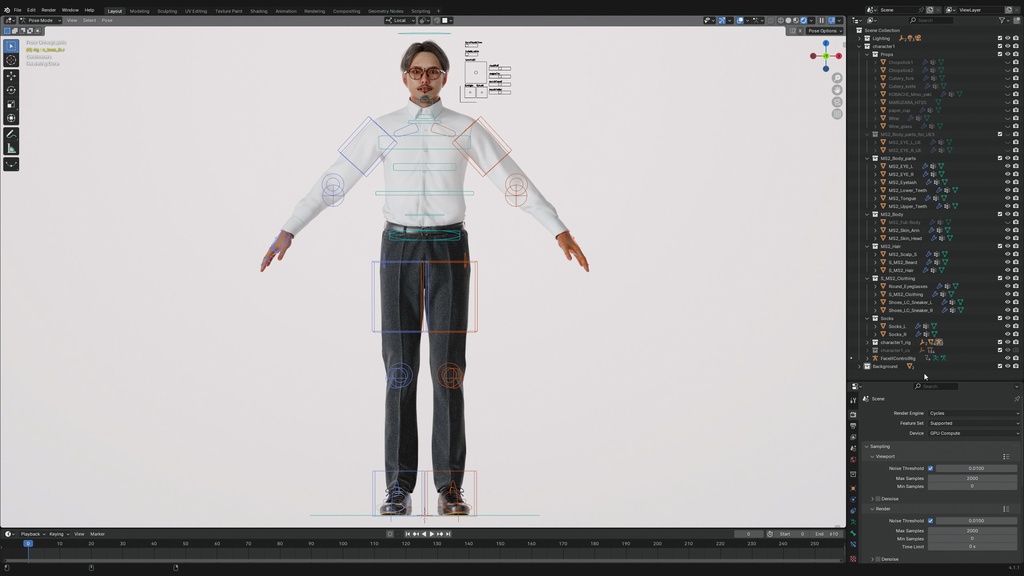
Task: Open the Pose menu in the viewport header
Action: [x=107, y=19]
